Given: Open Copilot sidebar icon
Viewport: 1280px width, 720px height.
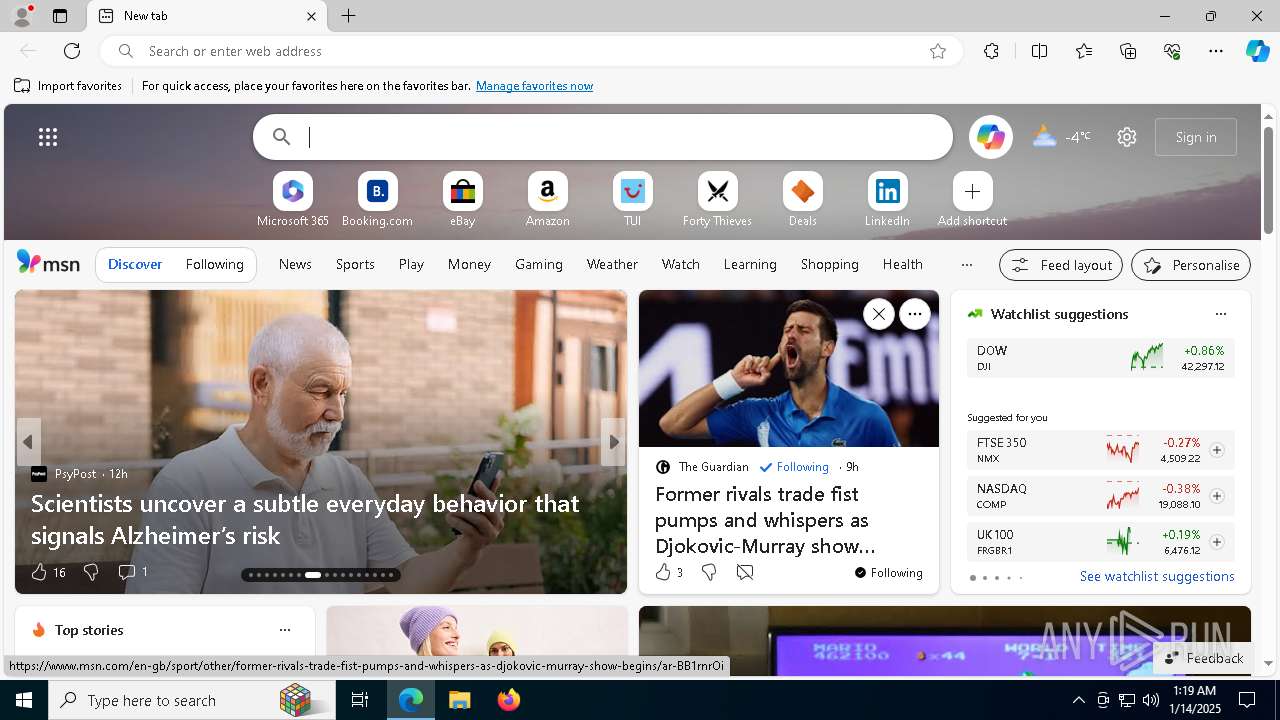Looking at the screenshot, I should 1258,51.
